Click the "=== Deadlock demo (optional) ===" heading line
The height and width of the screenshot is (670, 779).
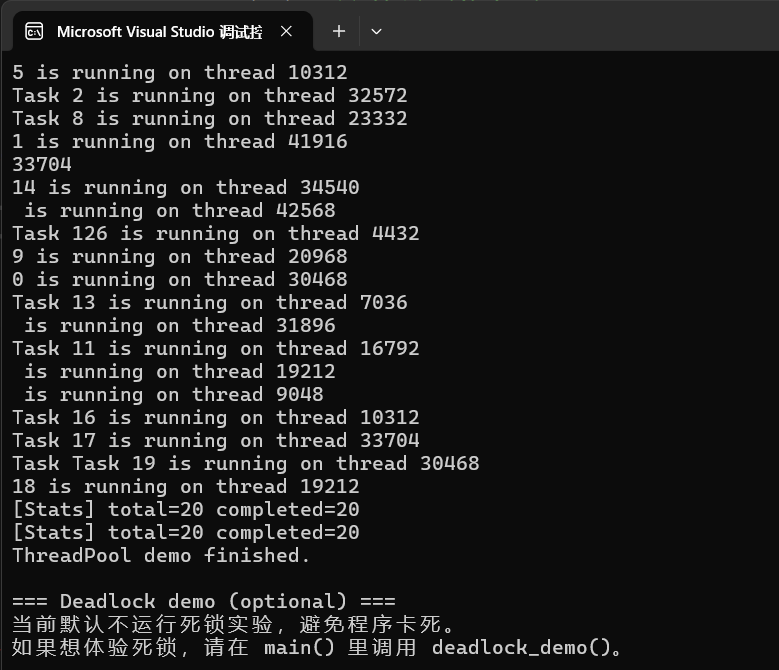pyautogui.click(x=203, y=601)
